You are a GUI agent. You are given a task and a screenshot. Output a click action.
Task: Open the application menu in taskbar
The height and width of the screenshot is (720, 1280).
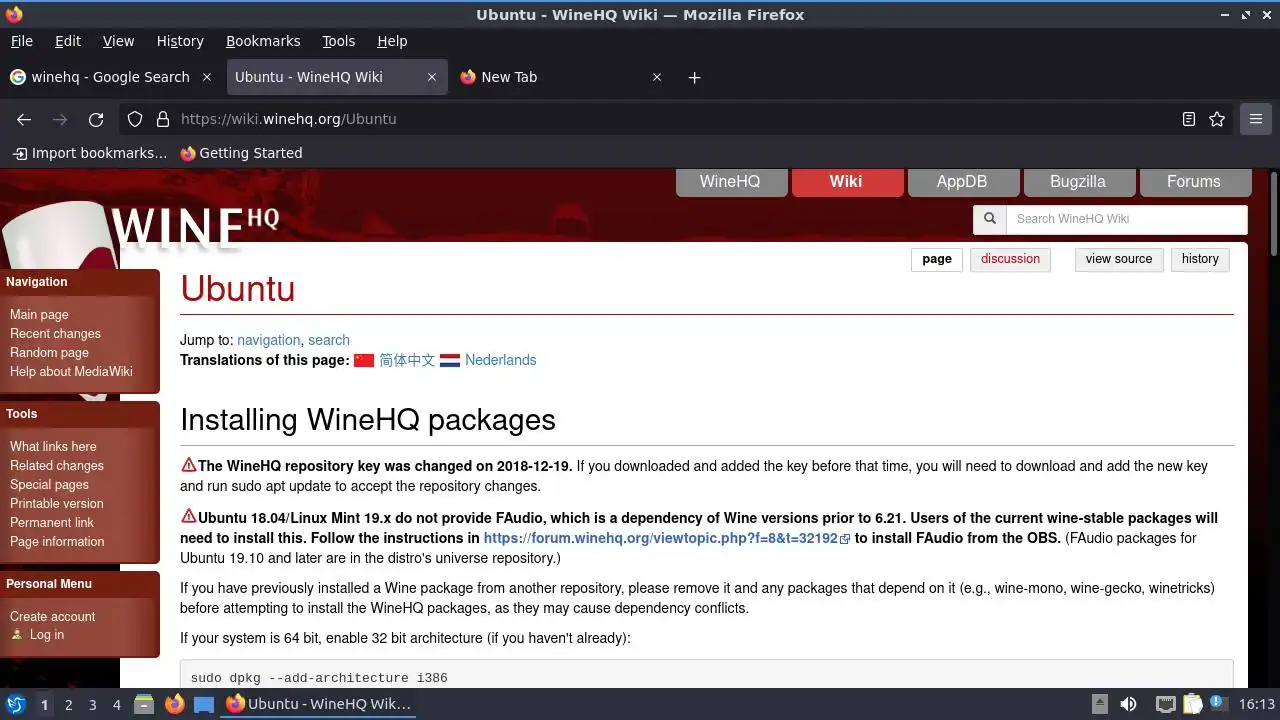pos(15,704)
